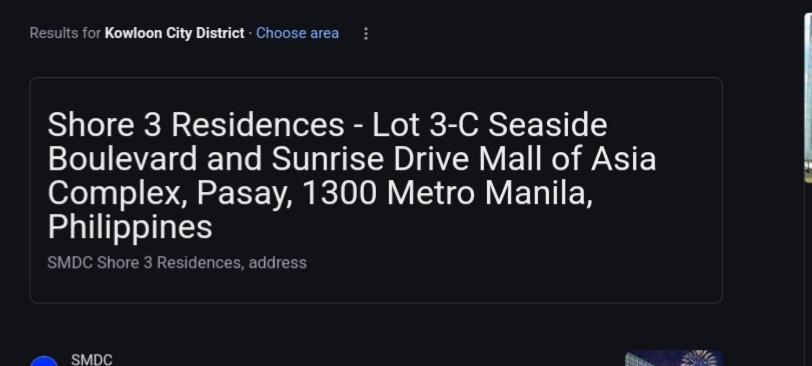Open the SMDC result site name

pos(92,360)
